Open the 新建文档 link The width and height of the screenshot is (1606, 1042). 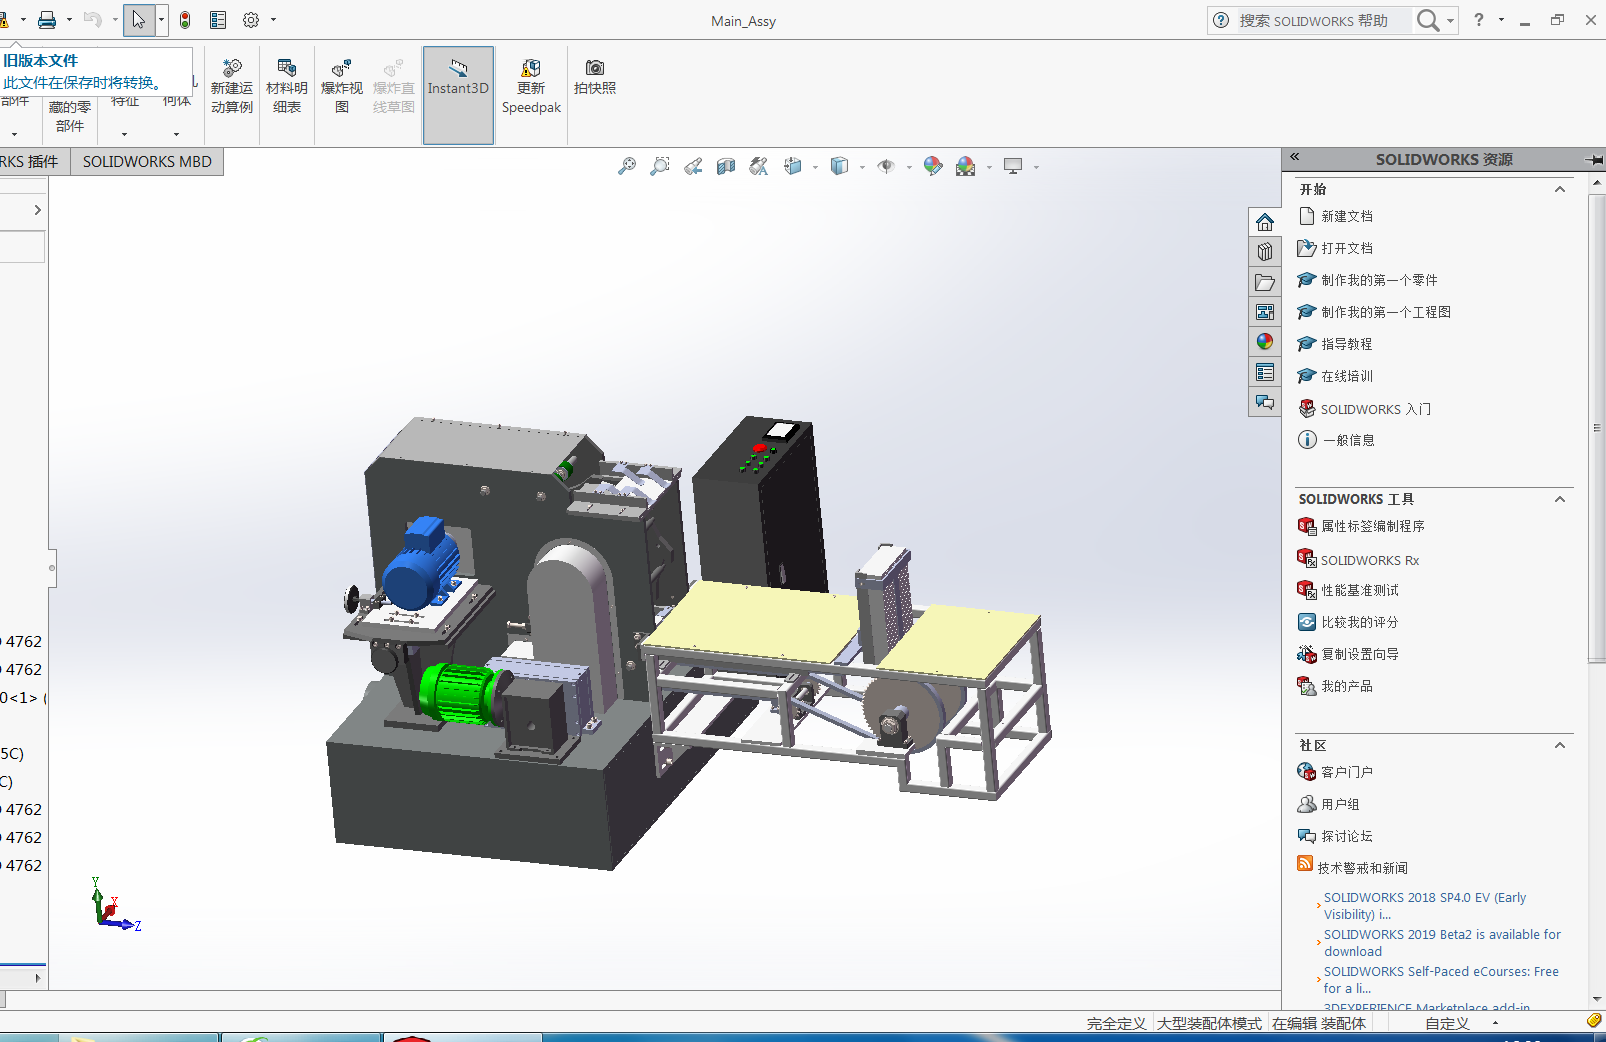tap(1346, 216)
